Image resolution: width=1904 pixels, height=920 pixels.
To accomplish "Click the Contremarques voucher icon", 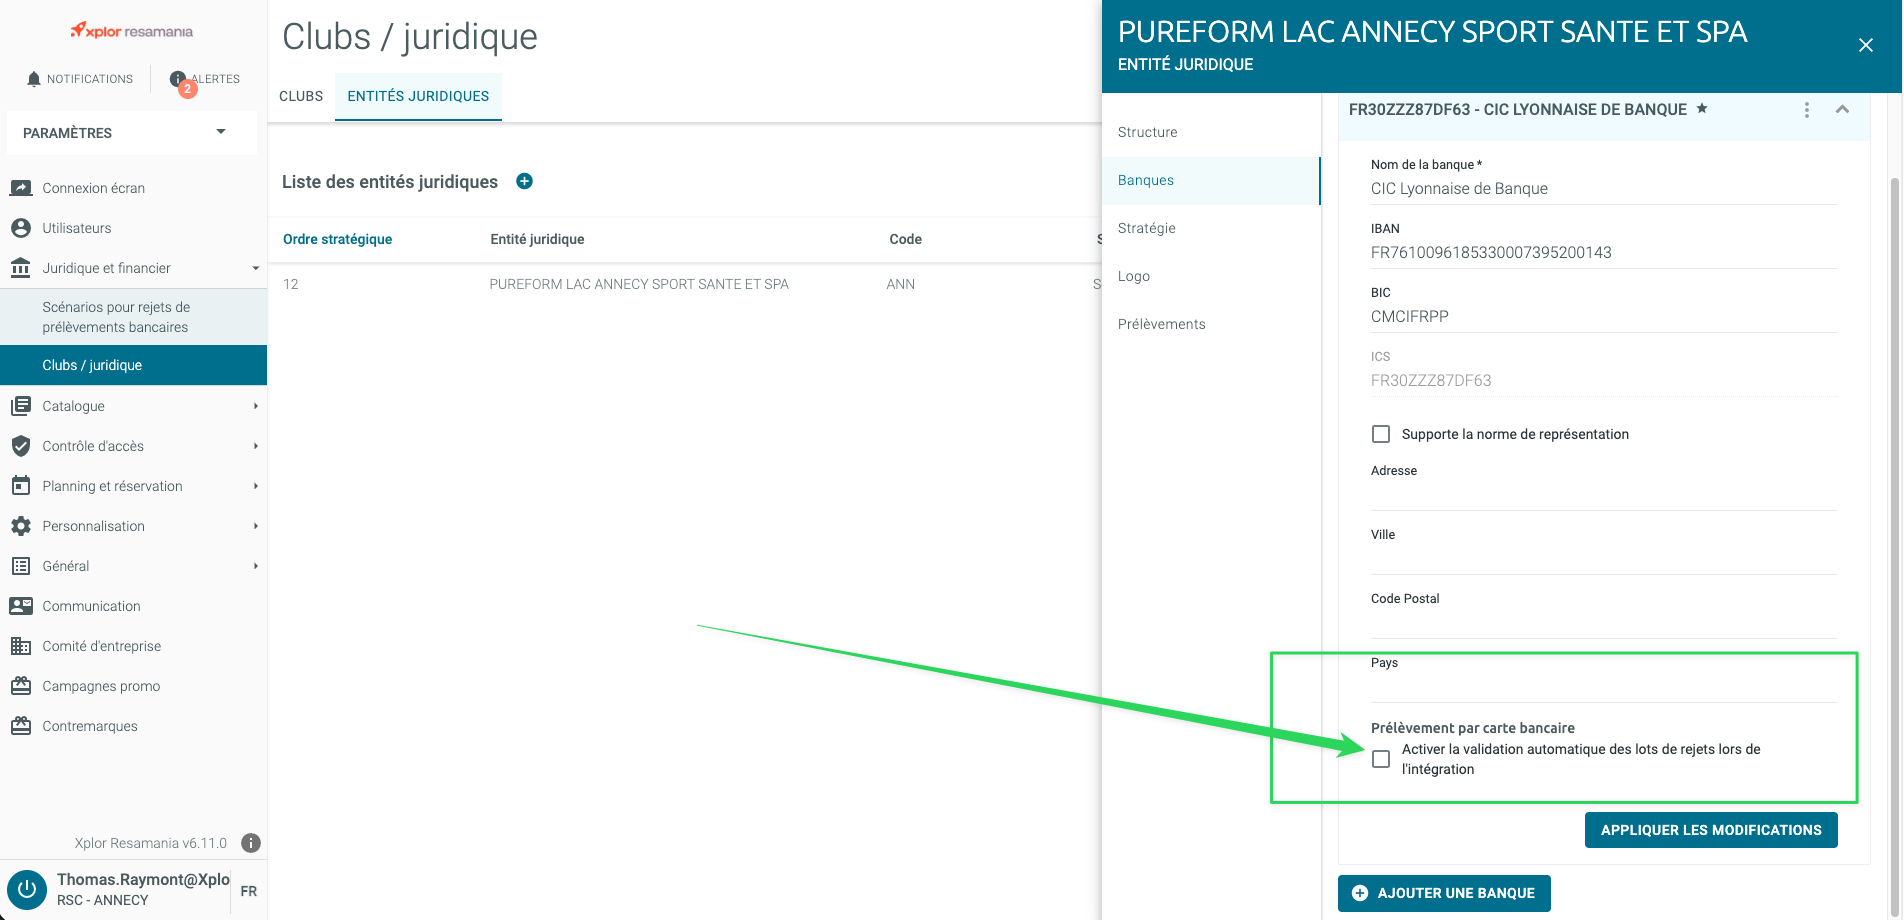I will pyautogui.click(x=21, y=726).
